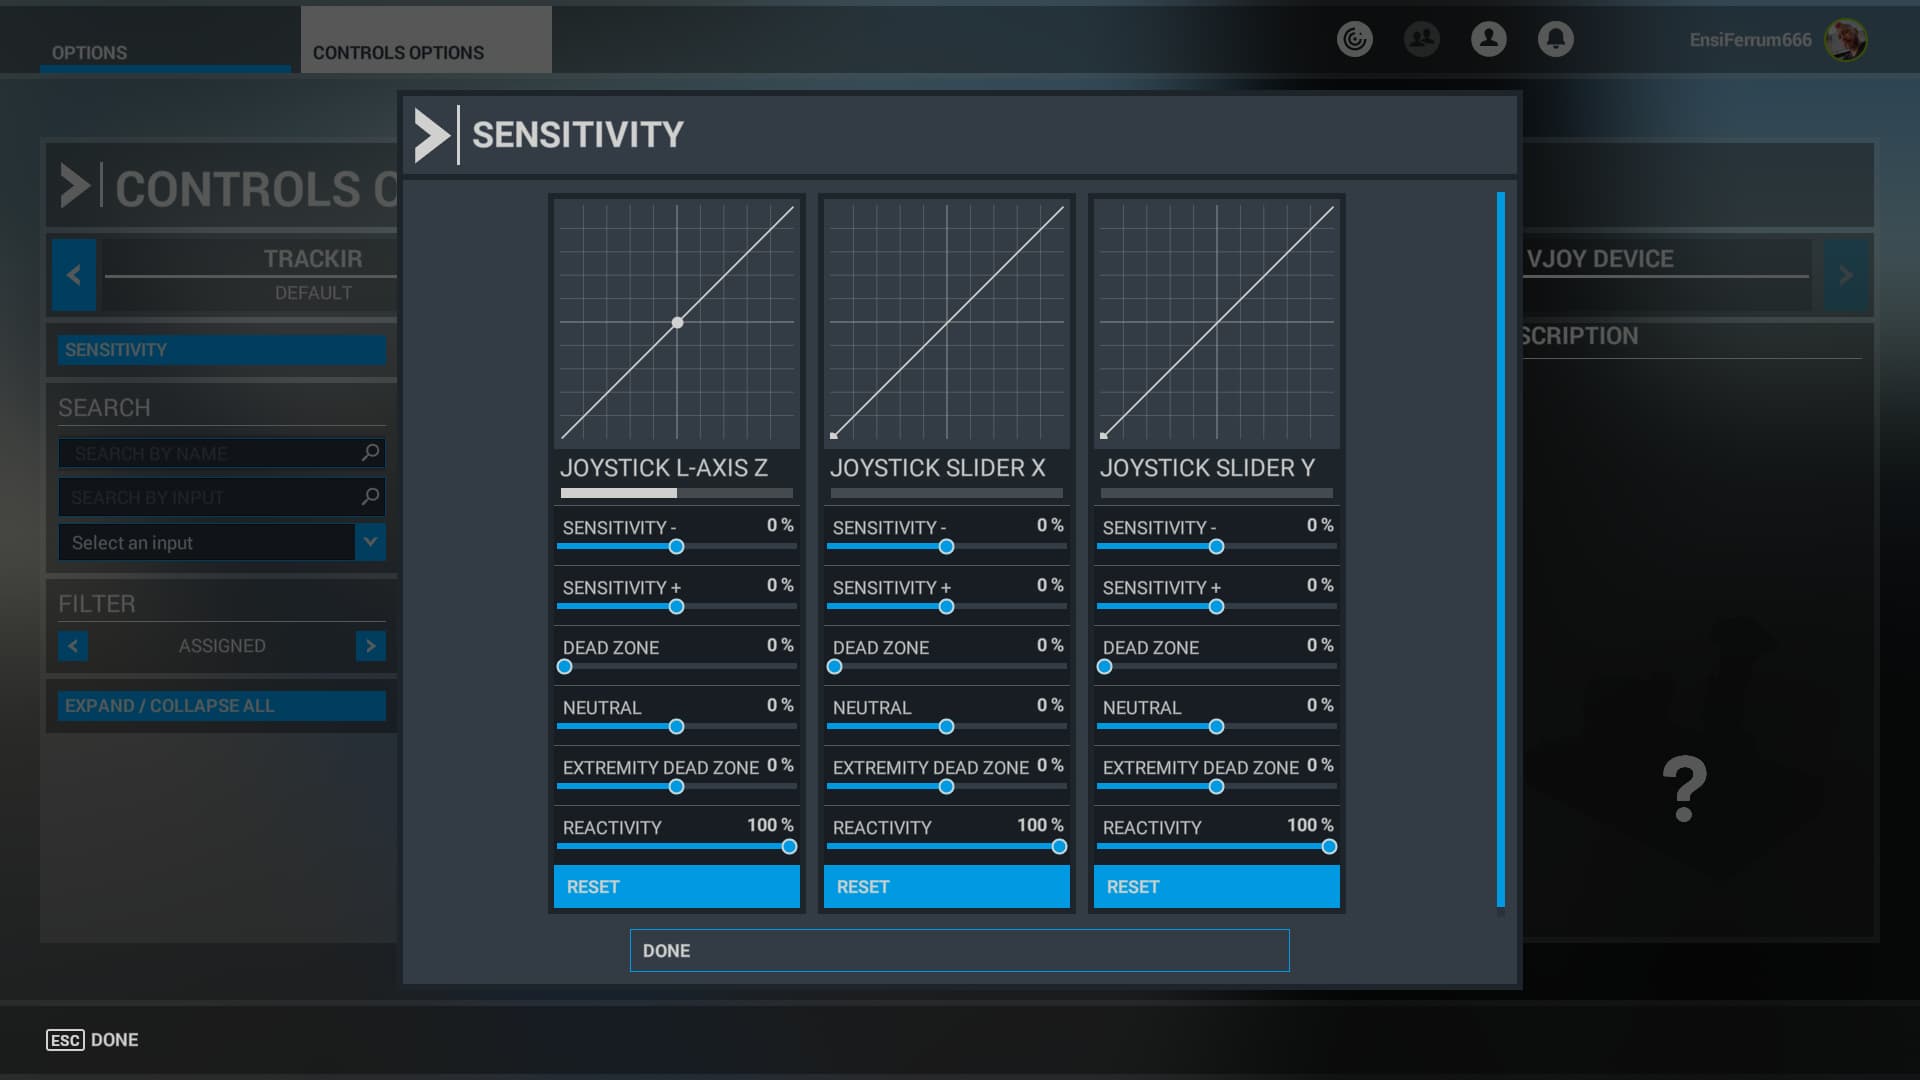The width and height of the screenshot is (1920, 1080).
Task: Click the spiral activity icon in the header
Action: click(1354, 39)
